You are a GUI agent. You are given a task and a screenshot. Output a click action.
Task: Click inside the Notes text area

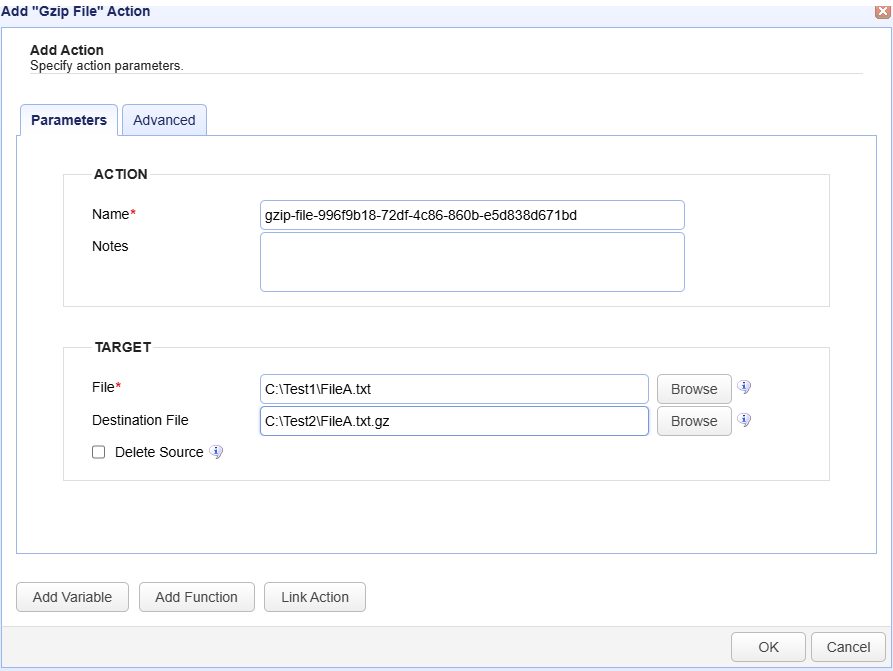coord(472,262)
